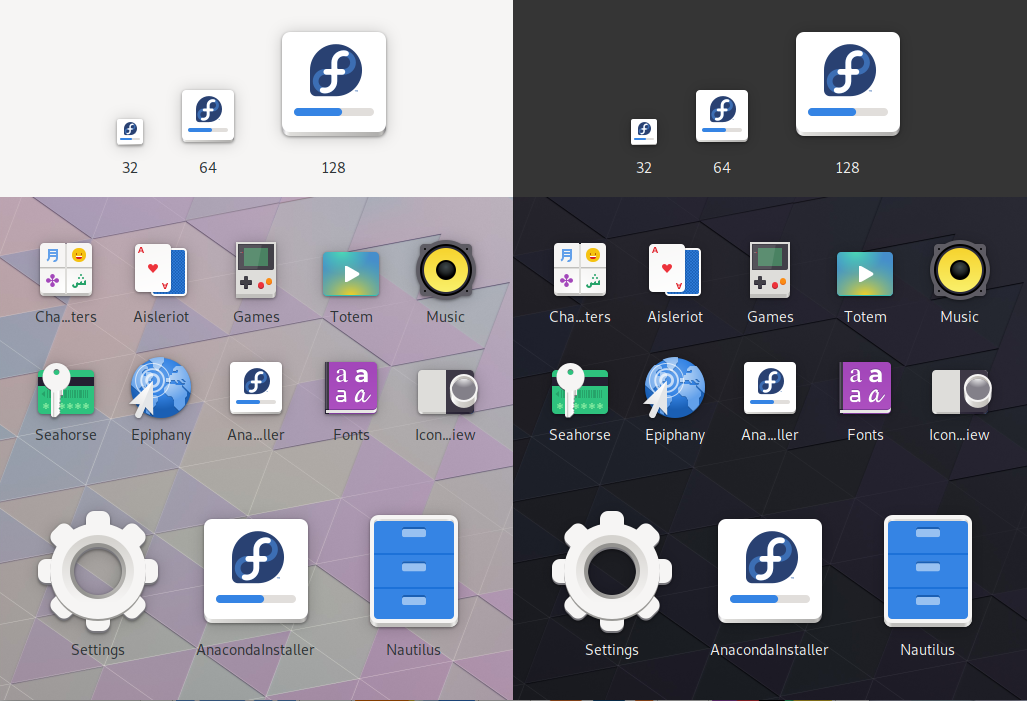Image resolution: width=1027 pixels, height=701 pixels.
Task: Open the Seahorse key icon in the light panel
Action: [x=65, y=390]
